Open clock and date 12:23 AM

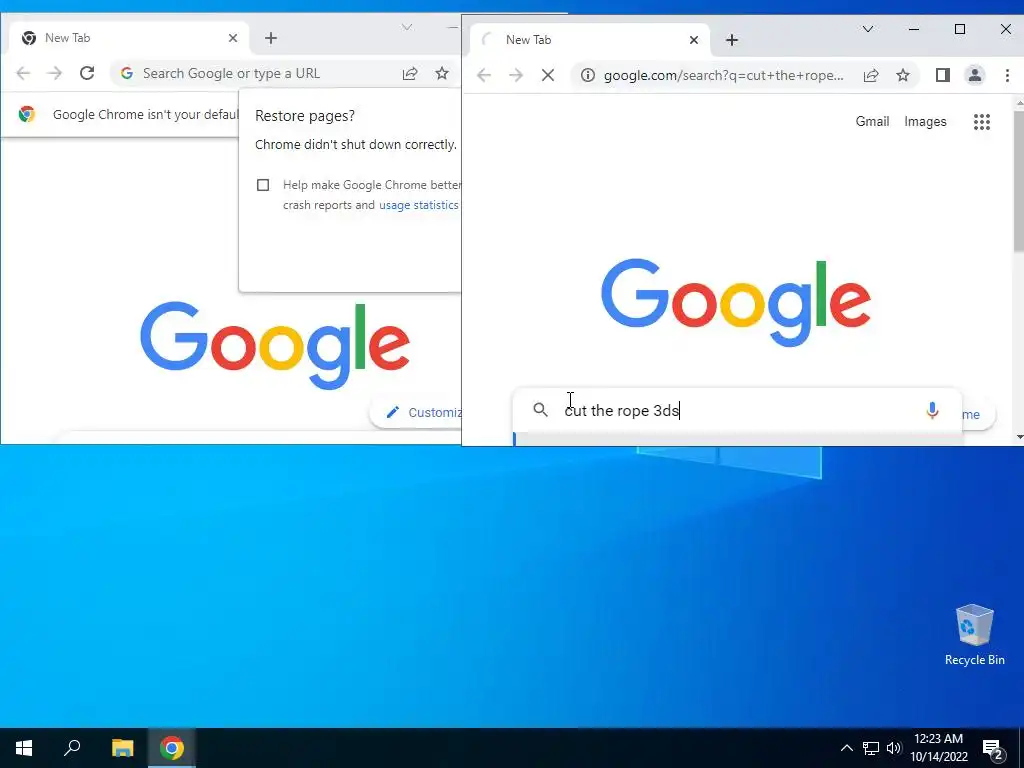pos(938,748)
